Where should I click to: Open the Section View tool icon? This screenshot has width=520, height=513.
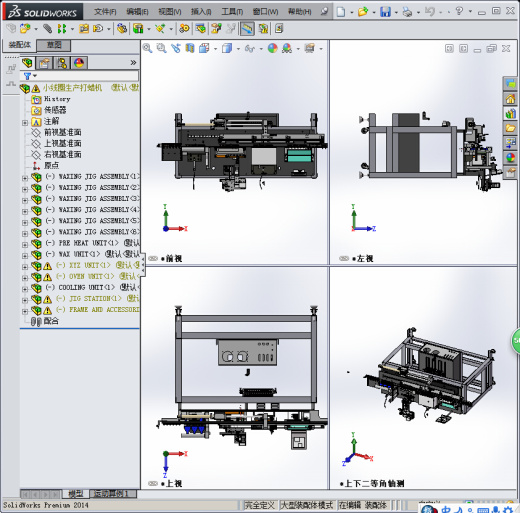tap(190, 49)
